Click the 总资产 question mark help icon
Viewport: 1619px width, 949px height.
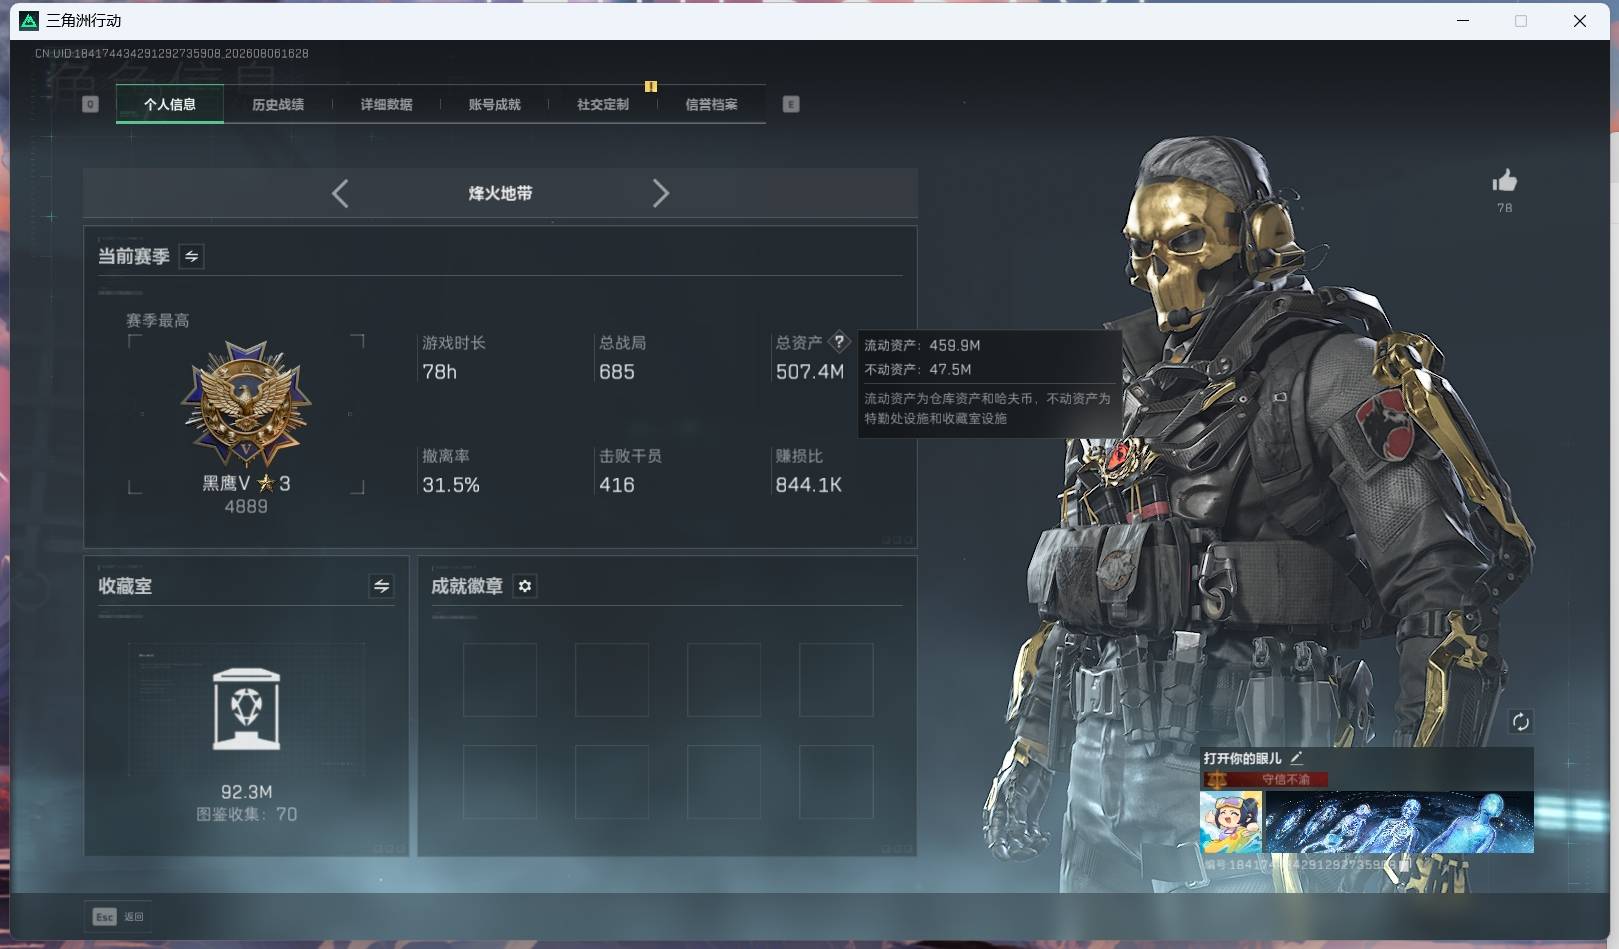coord(840,342)
